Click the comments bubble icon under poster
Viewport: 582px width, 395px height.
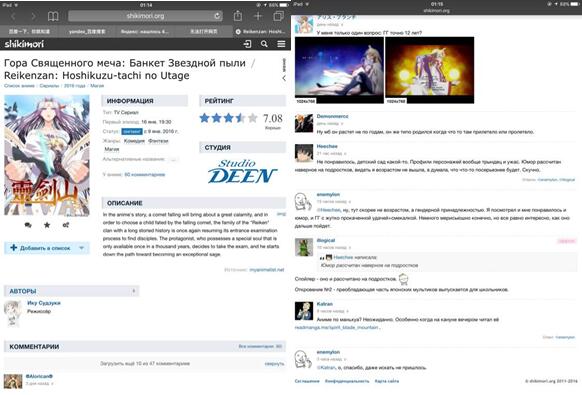28,225
